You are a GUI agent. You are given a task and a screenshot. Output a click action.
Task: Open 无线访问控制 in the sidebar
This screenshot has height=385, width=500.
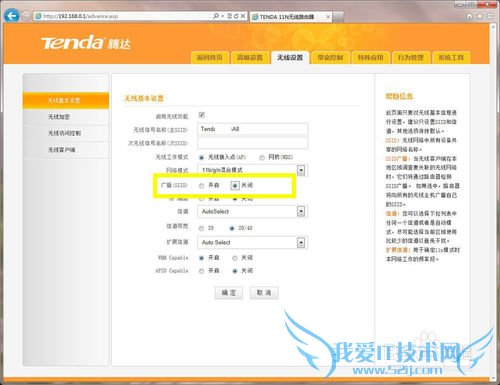click(66, 133)
